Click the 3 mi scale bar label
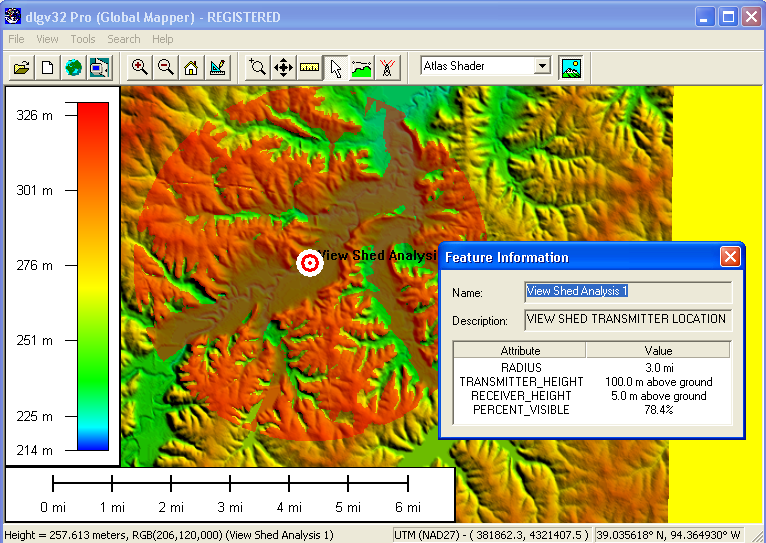Image resolution: width=766 pixels, height=543 pixels. [x=230, y=507]
